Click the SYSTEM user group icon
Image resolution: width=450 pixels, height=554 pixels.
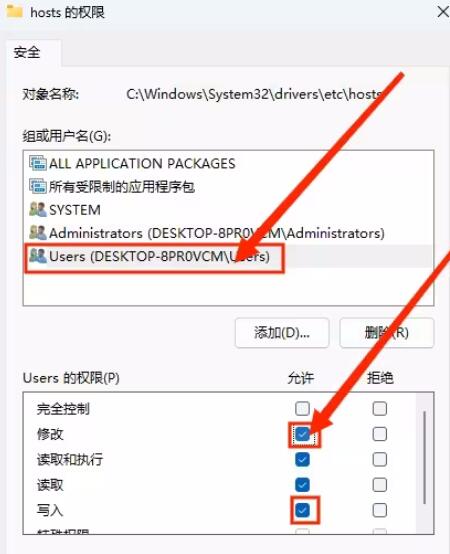(37, 210)
